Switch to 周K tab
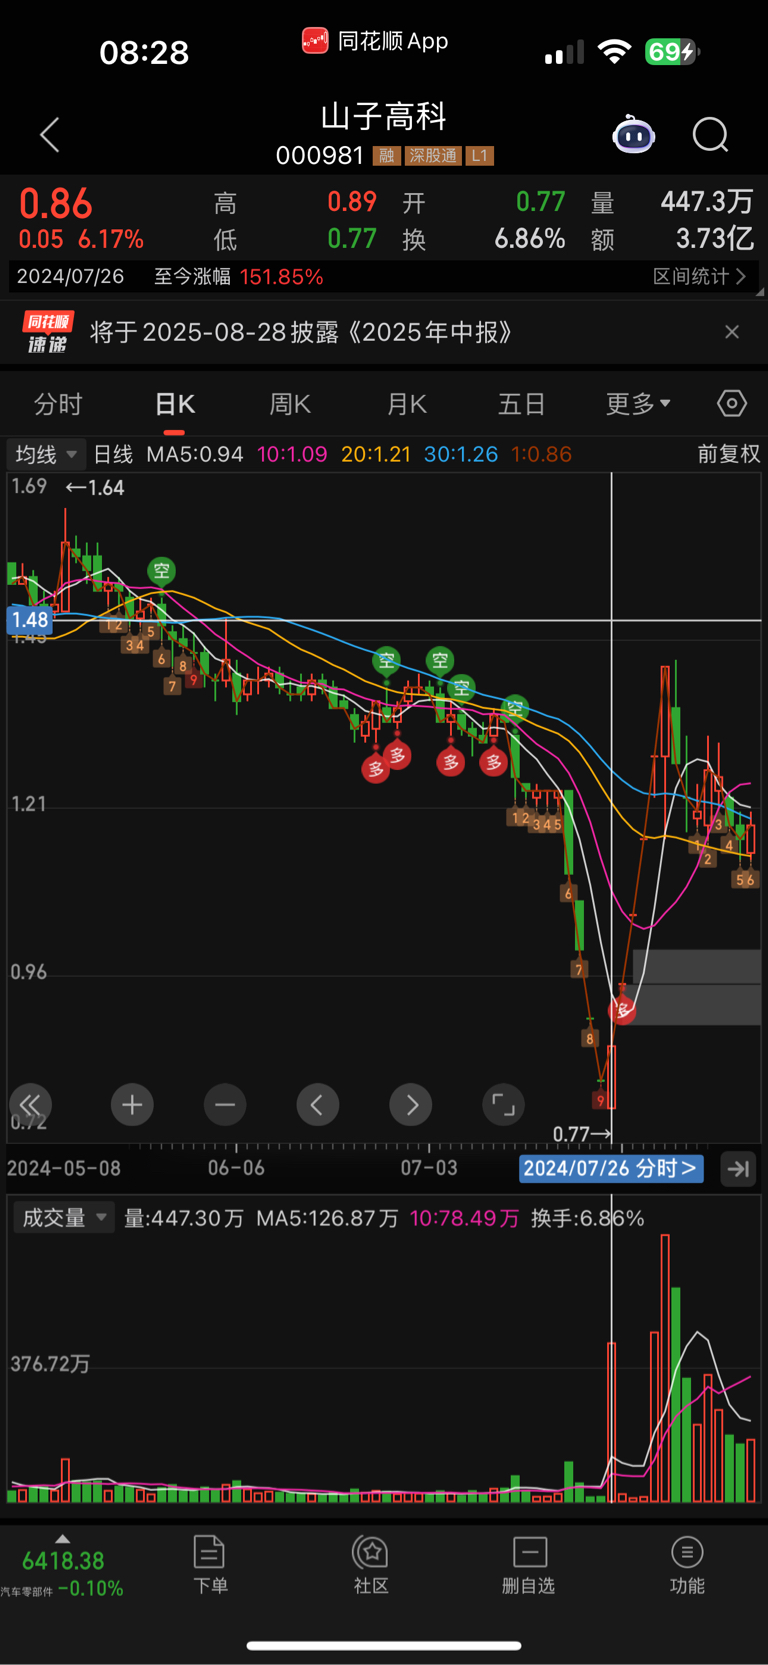768x1665 pixels. [290, 404]
